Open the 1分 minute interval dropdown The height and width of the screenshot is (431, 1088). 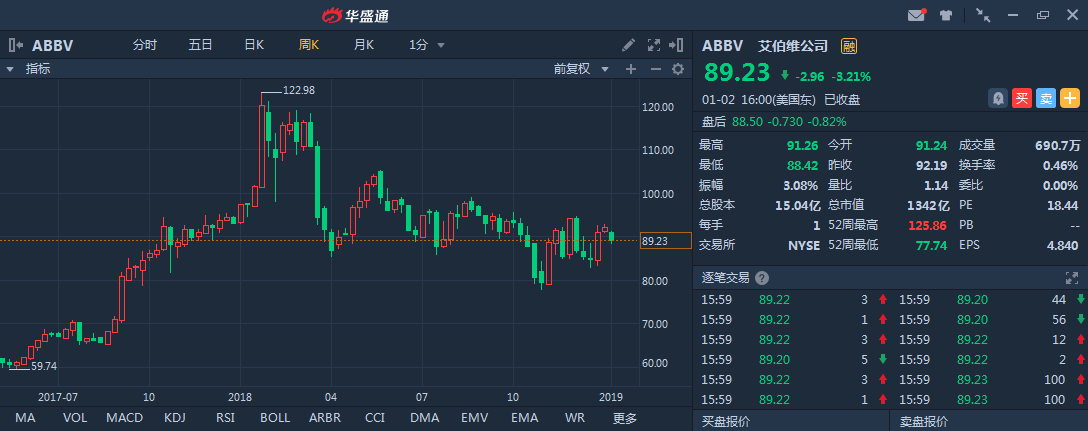[x=426, y=45]
